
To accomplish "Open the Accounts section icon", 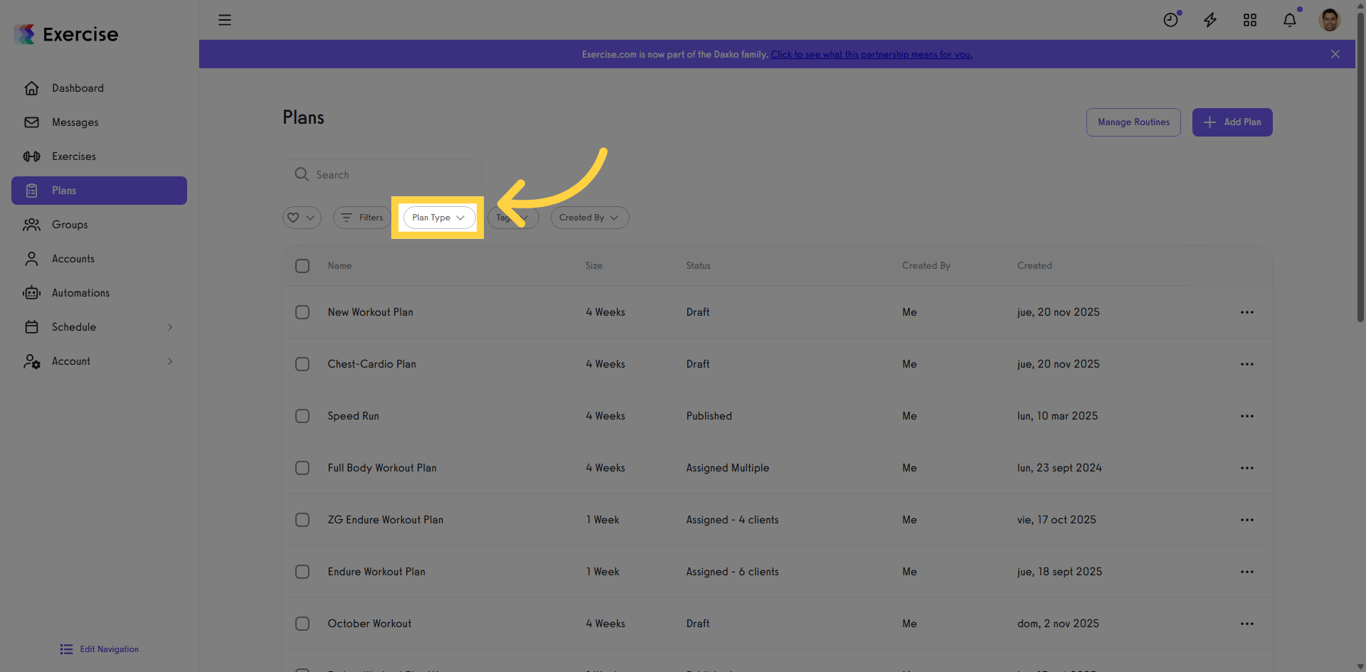I will (x=32, y=258).
